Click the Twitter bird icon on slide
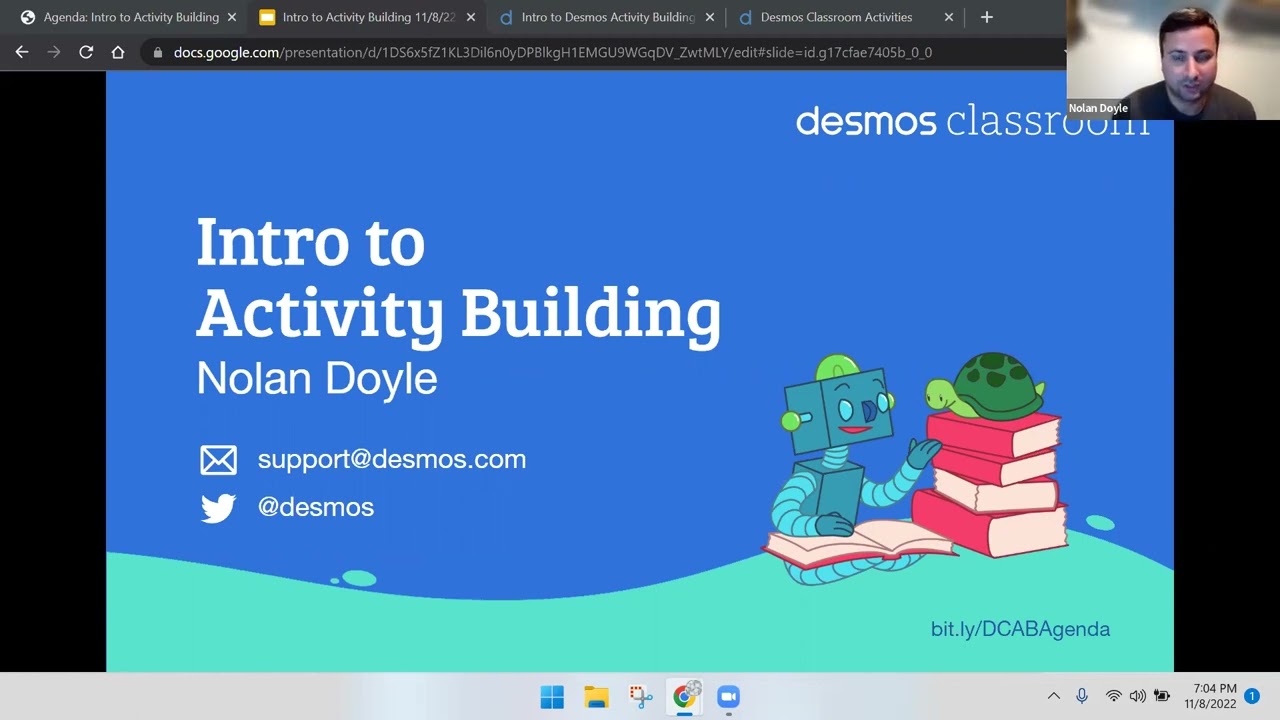This screenshot has height=720, width=1280. (x=218, y=508)
